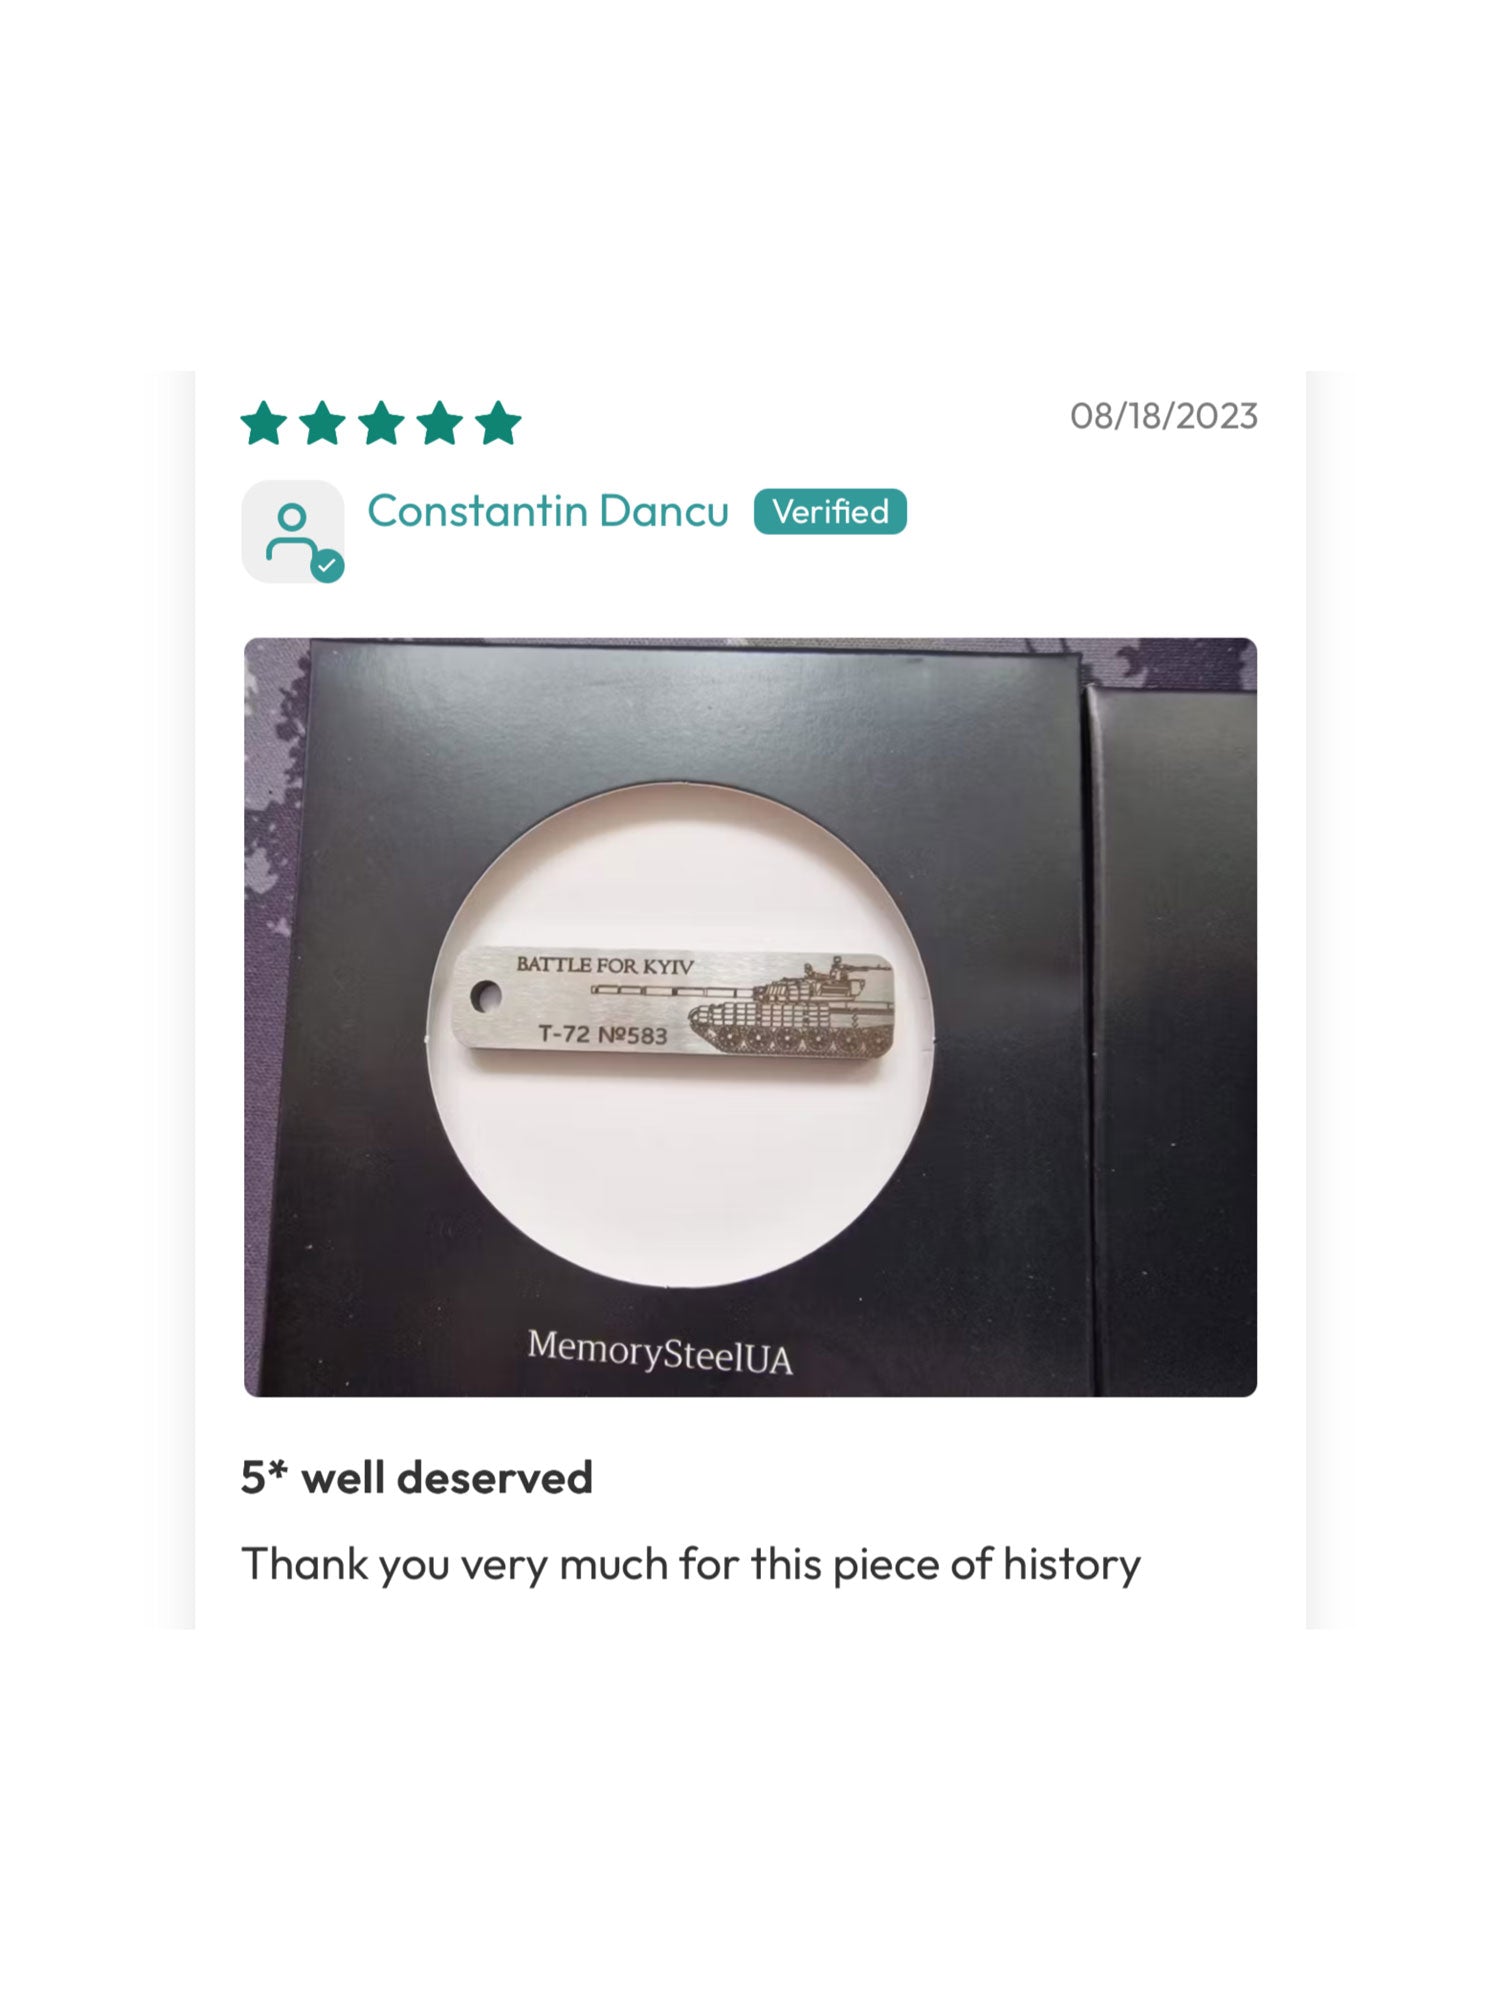Click the third rating star

coord(382,423)
